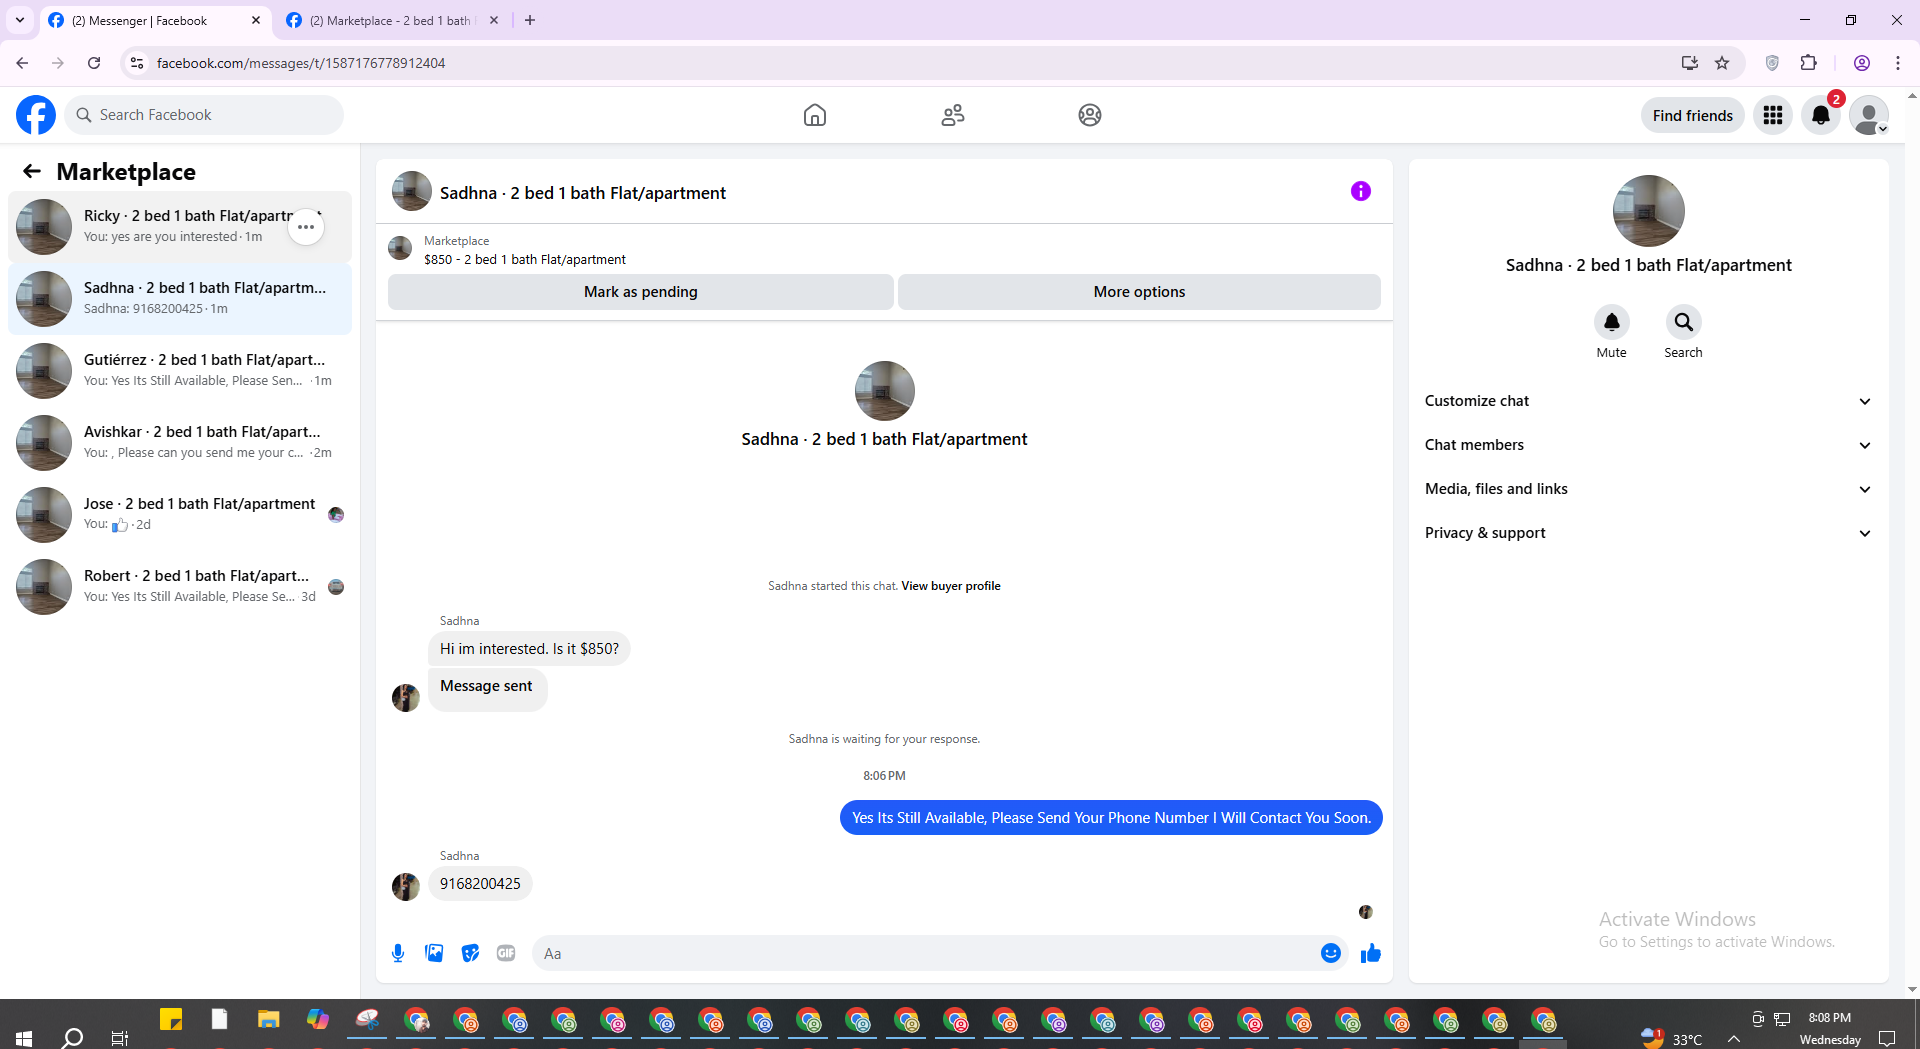Viewport: 1920px width, 1049px height.
Task: Send a voice clip with the microphone icon
Action: pyautogui.click(x=398, y=953)
